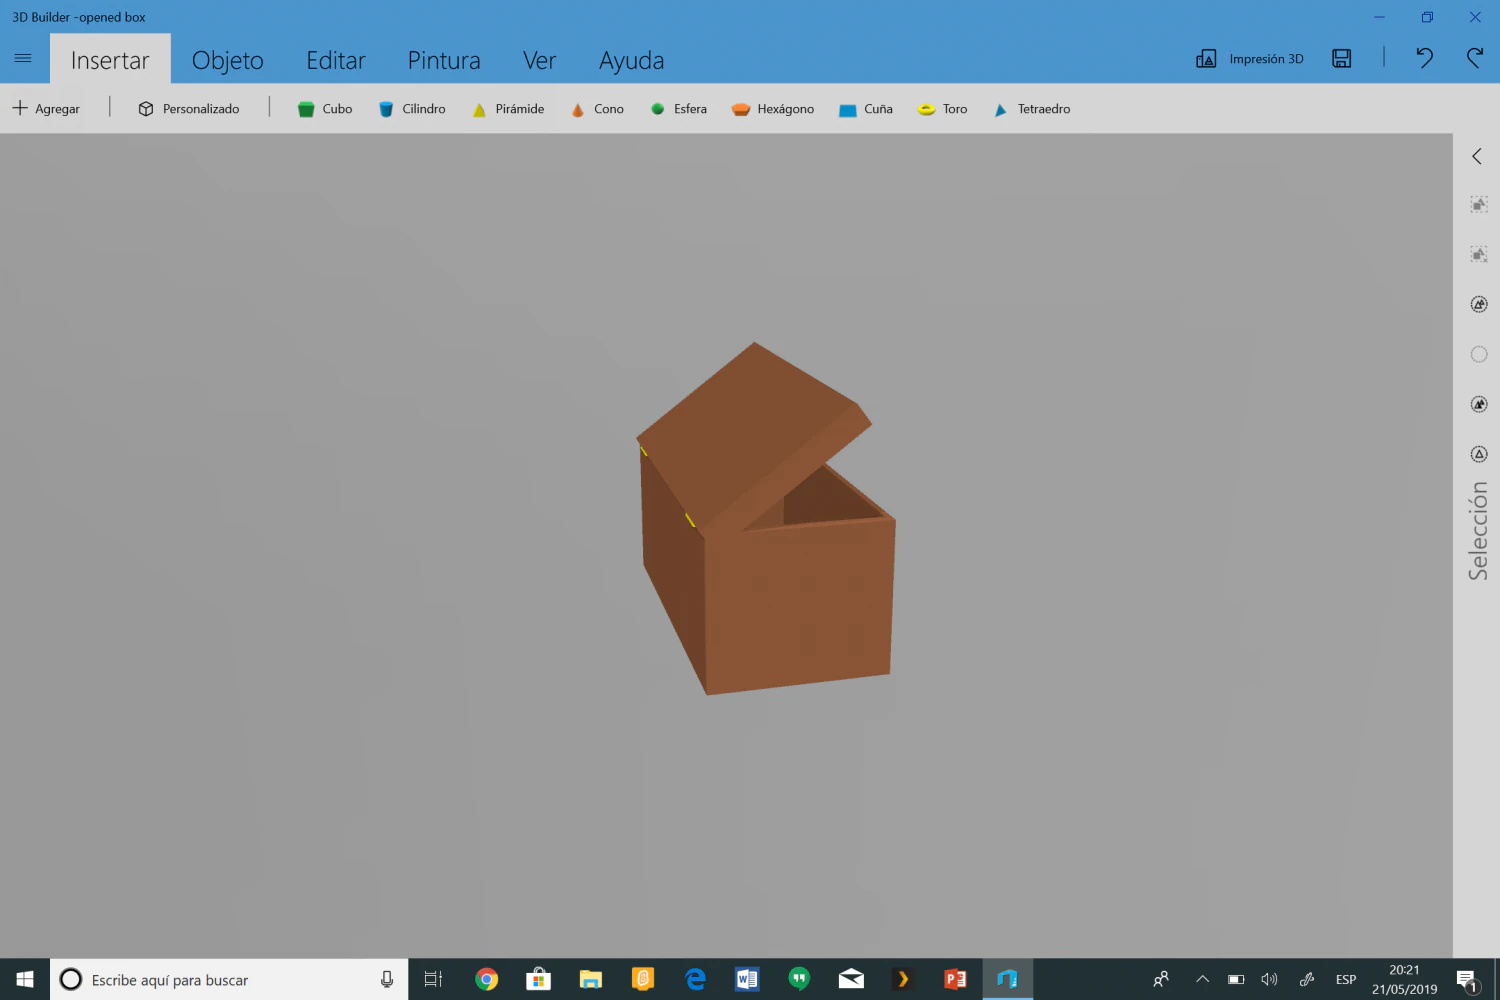Select the brown opened box model
This screenshot has height=1000, width=1500.
click(767, 520)
